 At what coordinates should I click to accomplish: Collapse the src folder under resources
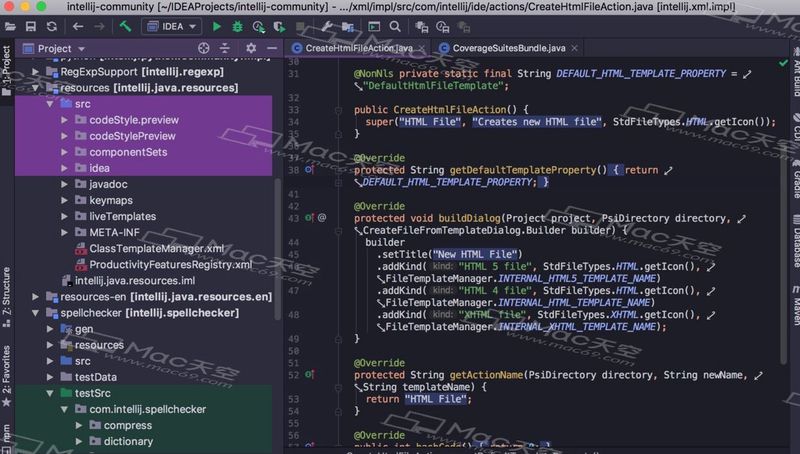point(49,104)
